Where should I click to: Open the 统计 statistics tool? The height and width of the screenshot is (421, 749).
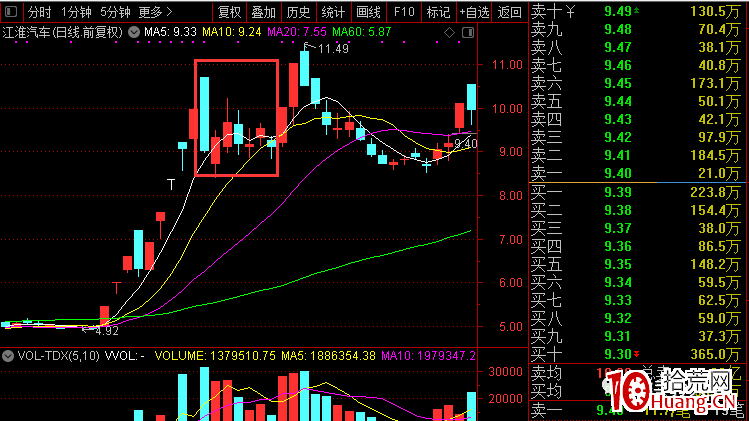(333, 12)
